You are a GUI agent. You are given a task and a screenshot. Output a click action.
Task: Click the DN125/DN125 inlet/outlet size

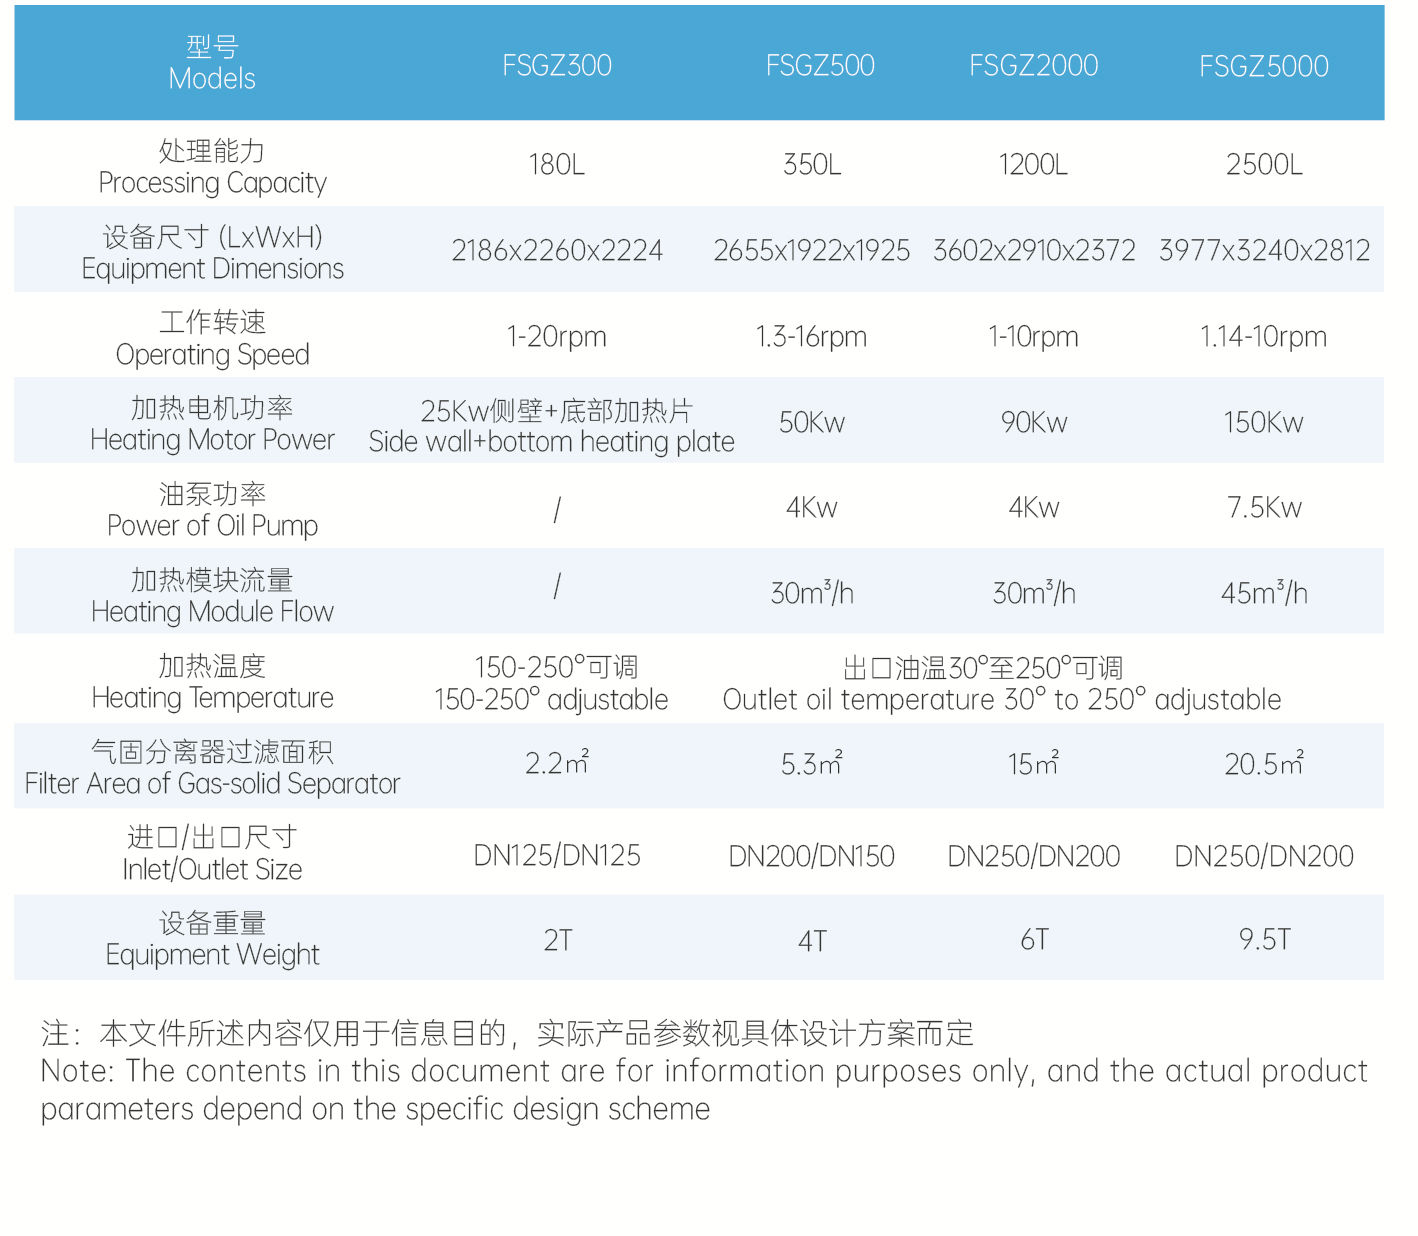click(556, 856)
